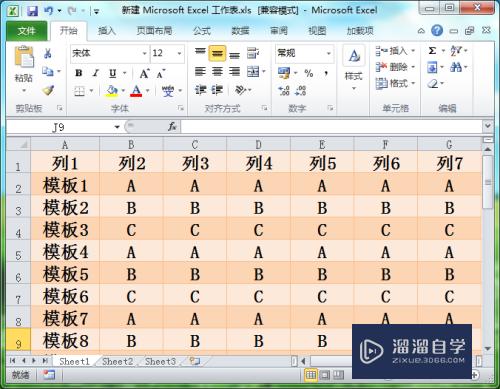
Task: Decrease decimal places
Action: (301, 90)
